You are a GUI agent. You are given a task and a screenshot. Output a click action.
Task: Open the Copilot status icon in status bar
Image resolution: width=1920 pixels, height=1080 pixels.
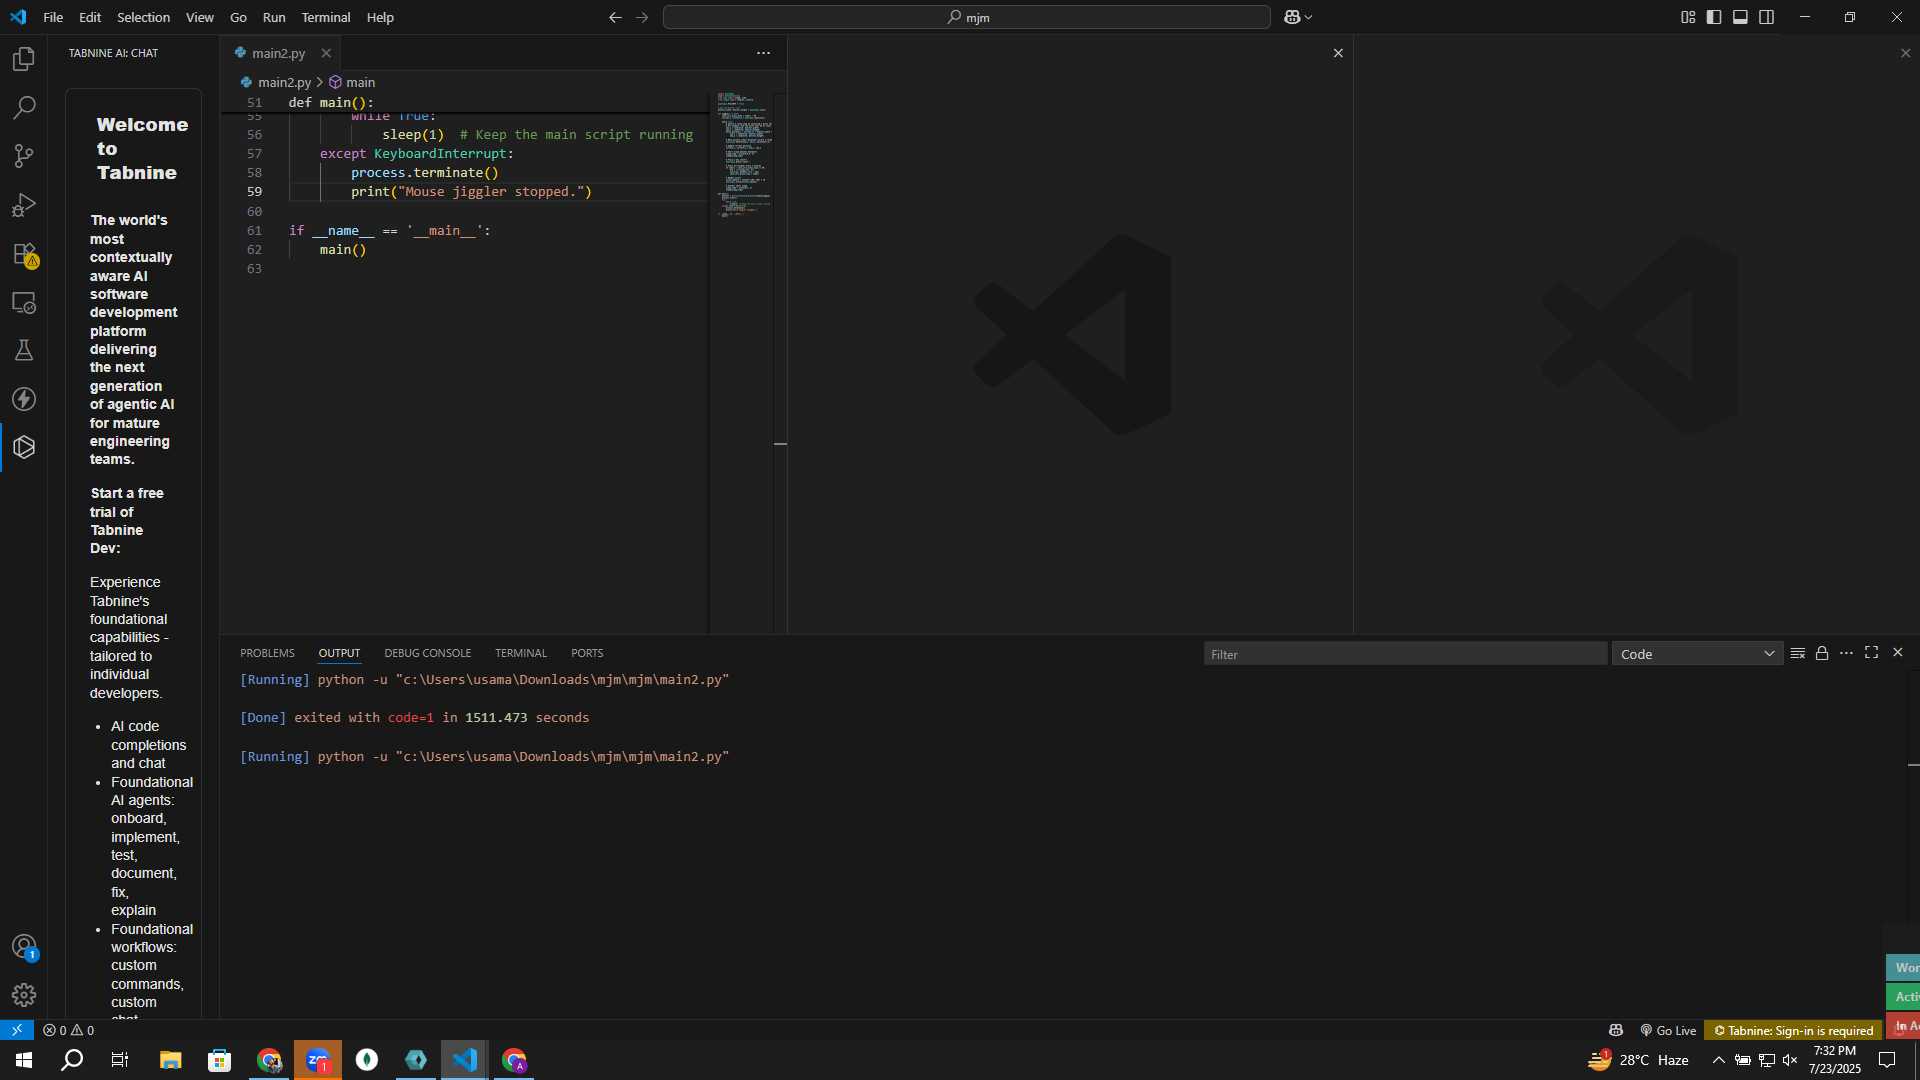tap(1616, 1030)
